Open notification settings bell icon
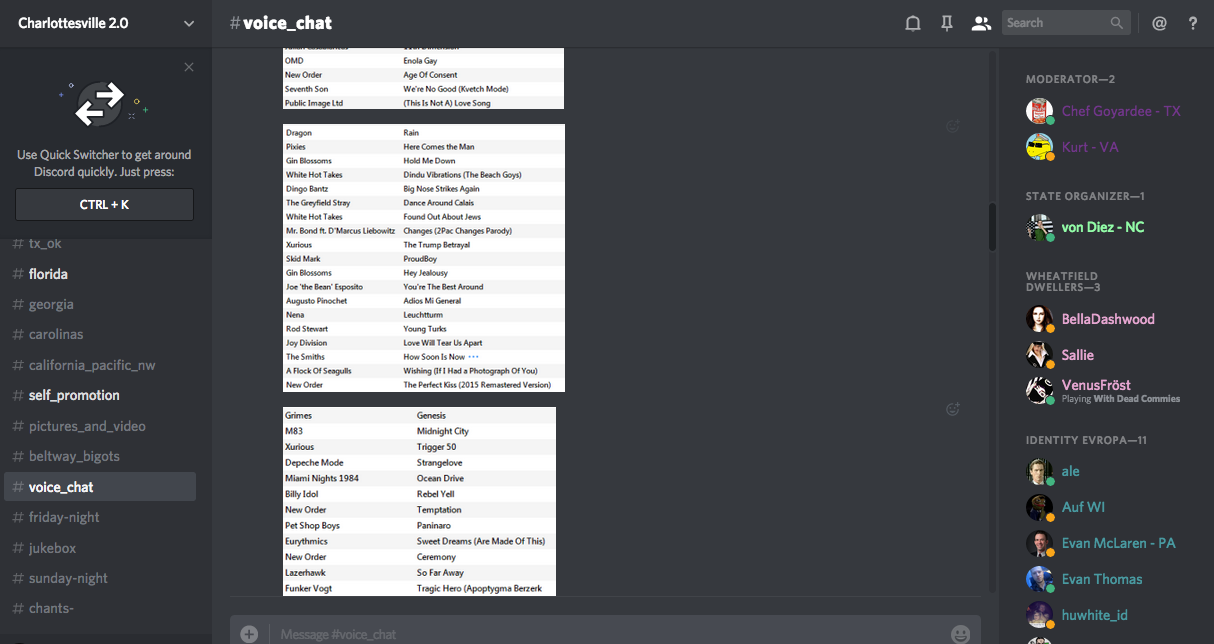 912,23
